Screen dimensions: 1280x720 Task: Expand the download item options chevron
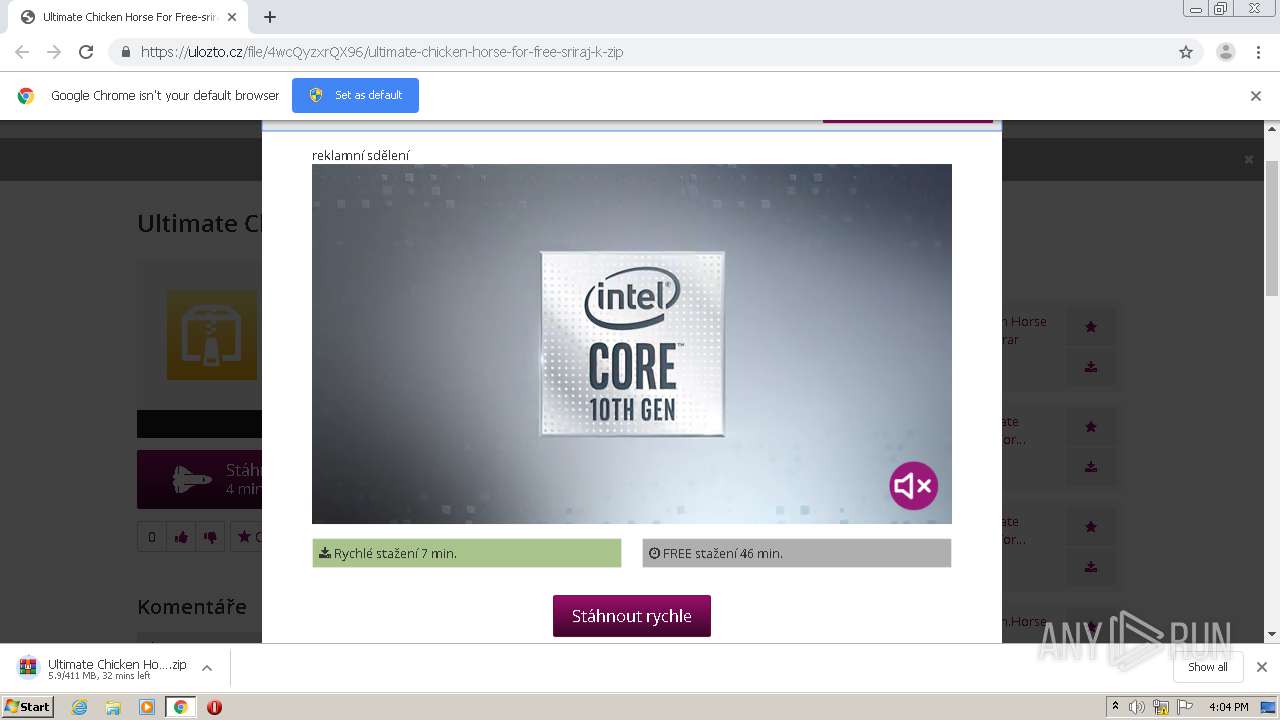(207, 668)
